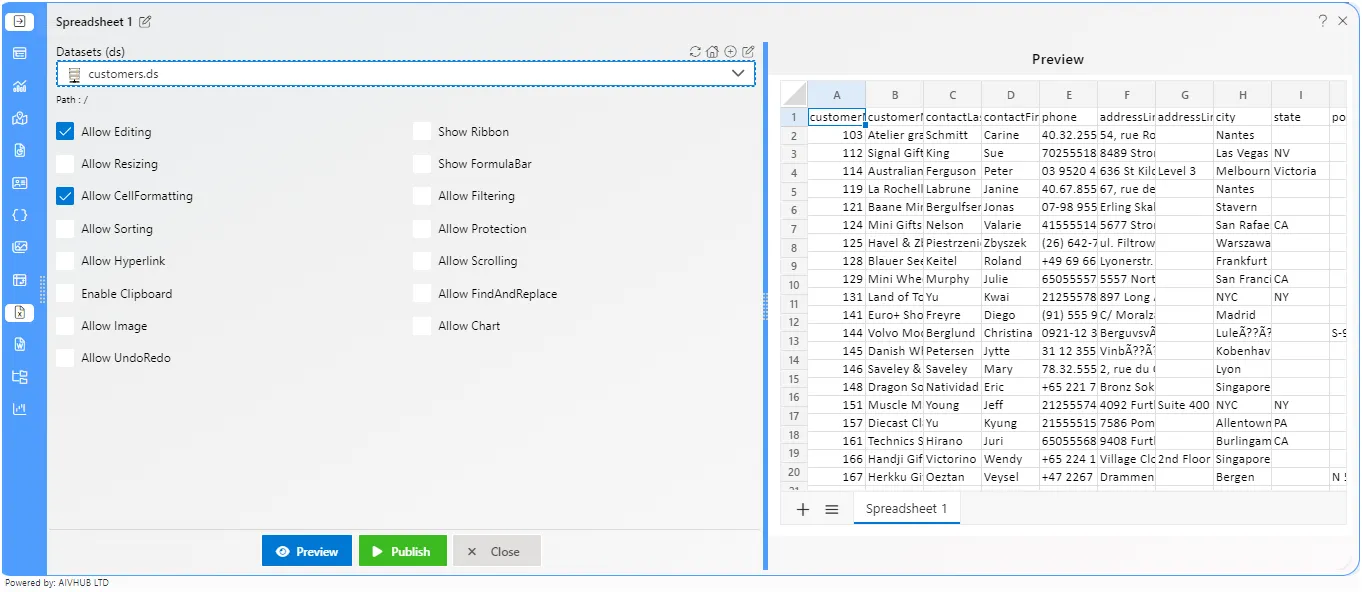Enable Allow Filtering checkbox

click(422, 196)
